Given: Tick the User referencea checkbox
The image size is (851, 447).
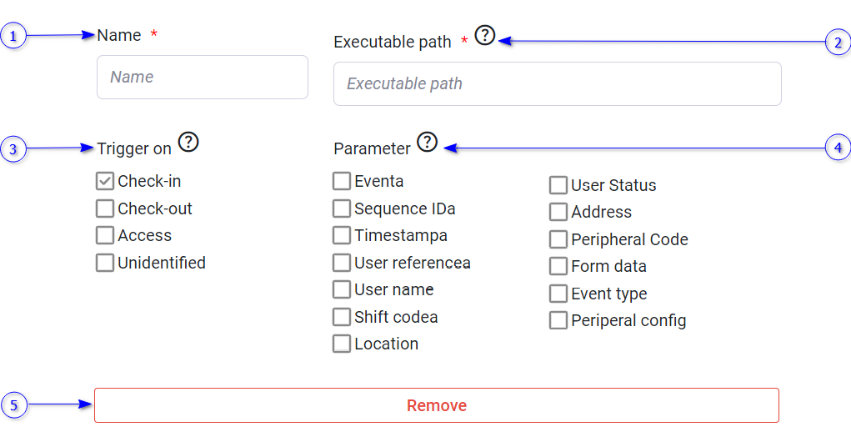Looking at the screenshot, I should [x=342, y=263].
